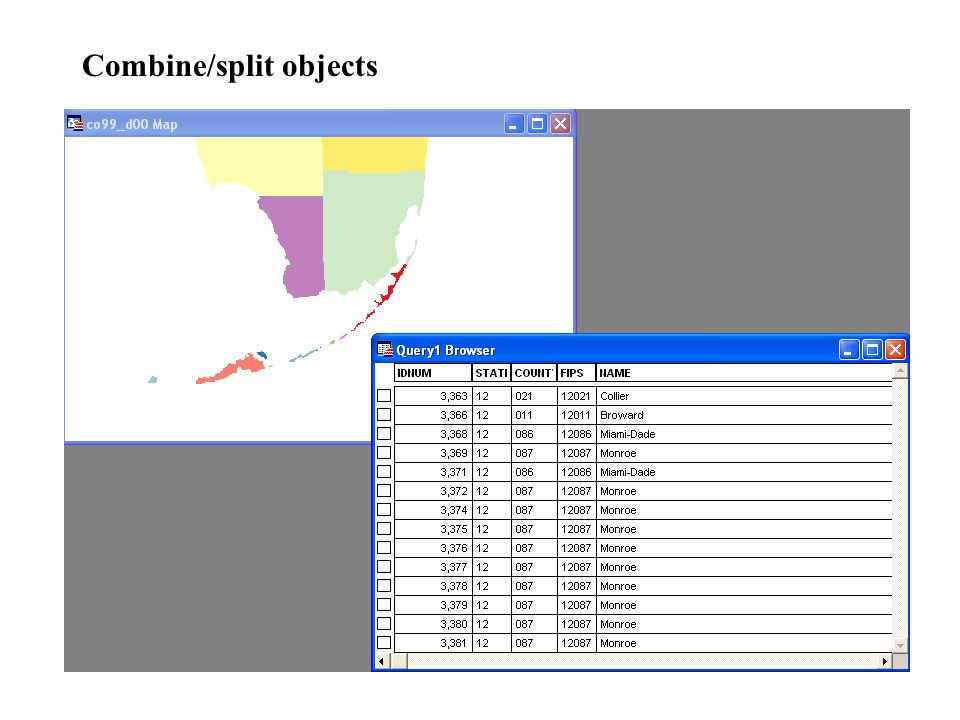Click the IDNUM column header
The width and height of the screenshot is (960, 720).
(x=433, y=373)
